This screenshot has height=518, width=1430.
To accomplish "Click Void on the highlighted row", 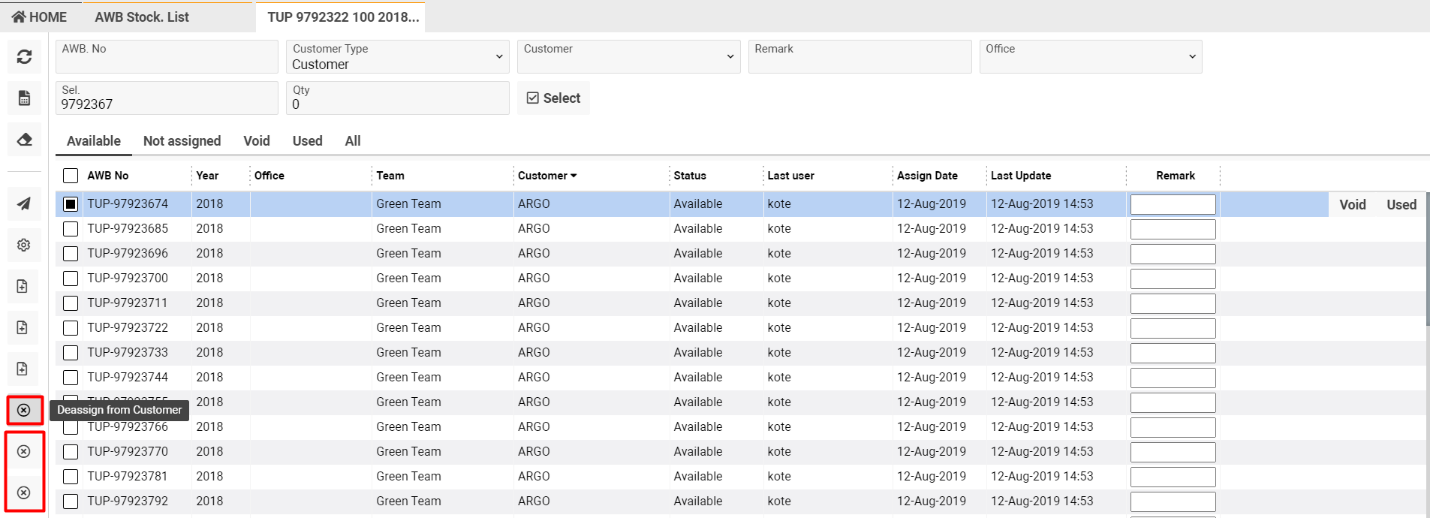I will click(x=1352, y=204).
